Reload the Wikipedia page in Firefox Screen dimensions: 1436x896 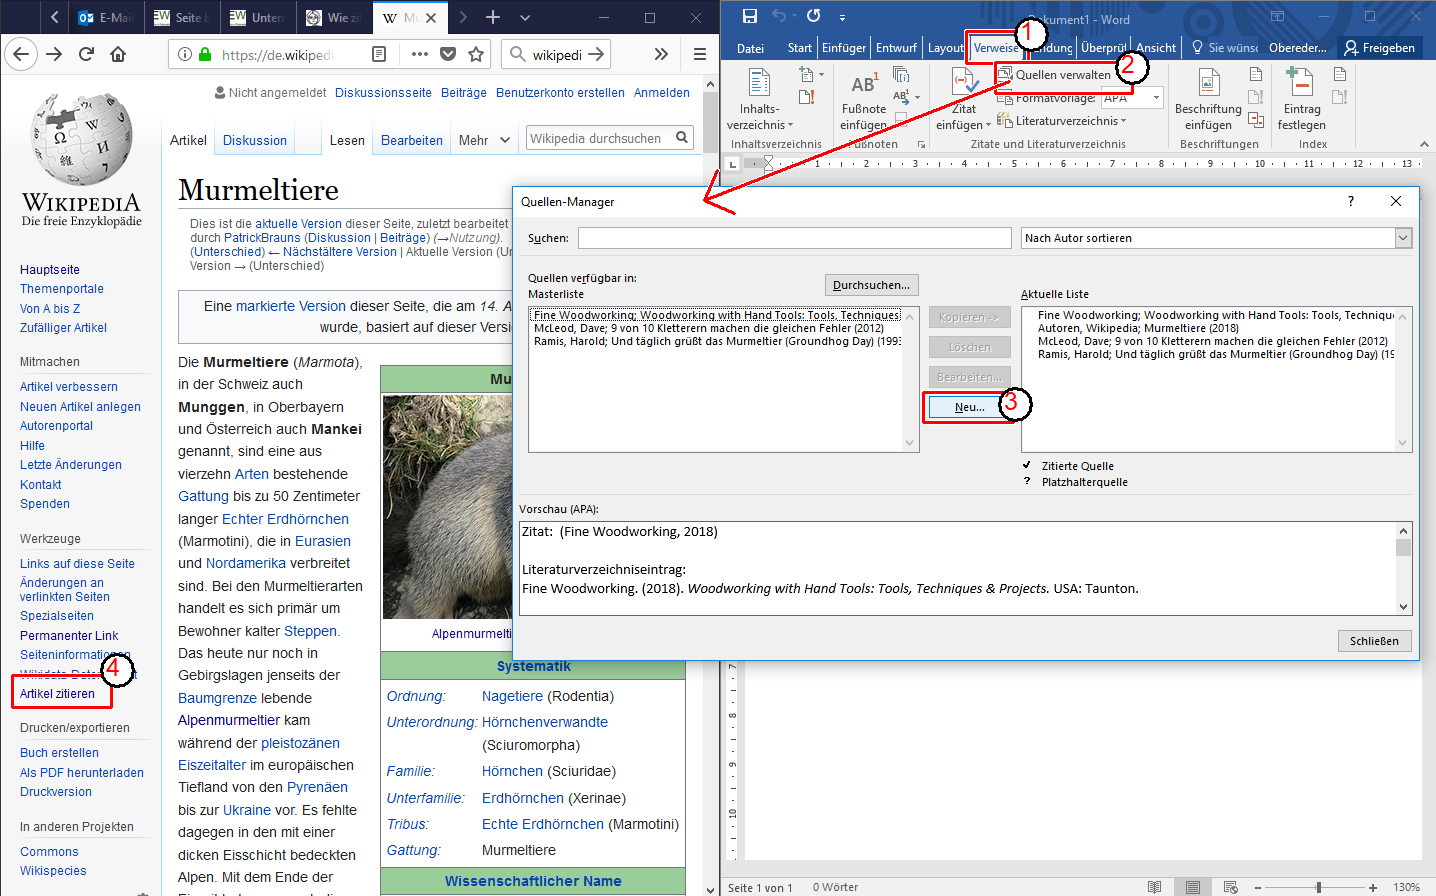86,54
